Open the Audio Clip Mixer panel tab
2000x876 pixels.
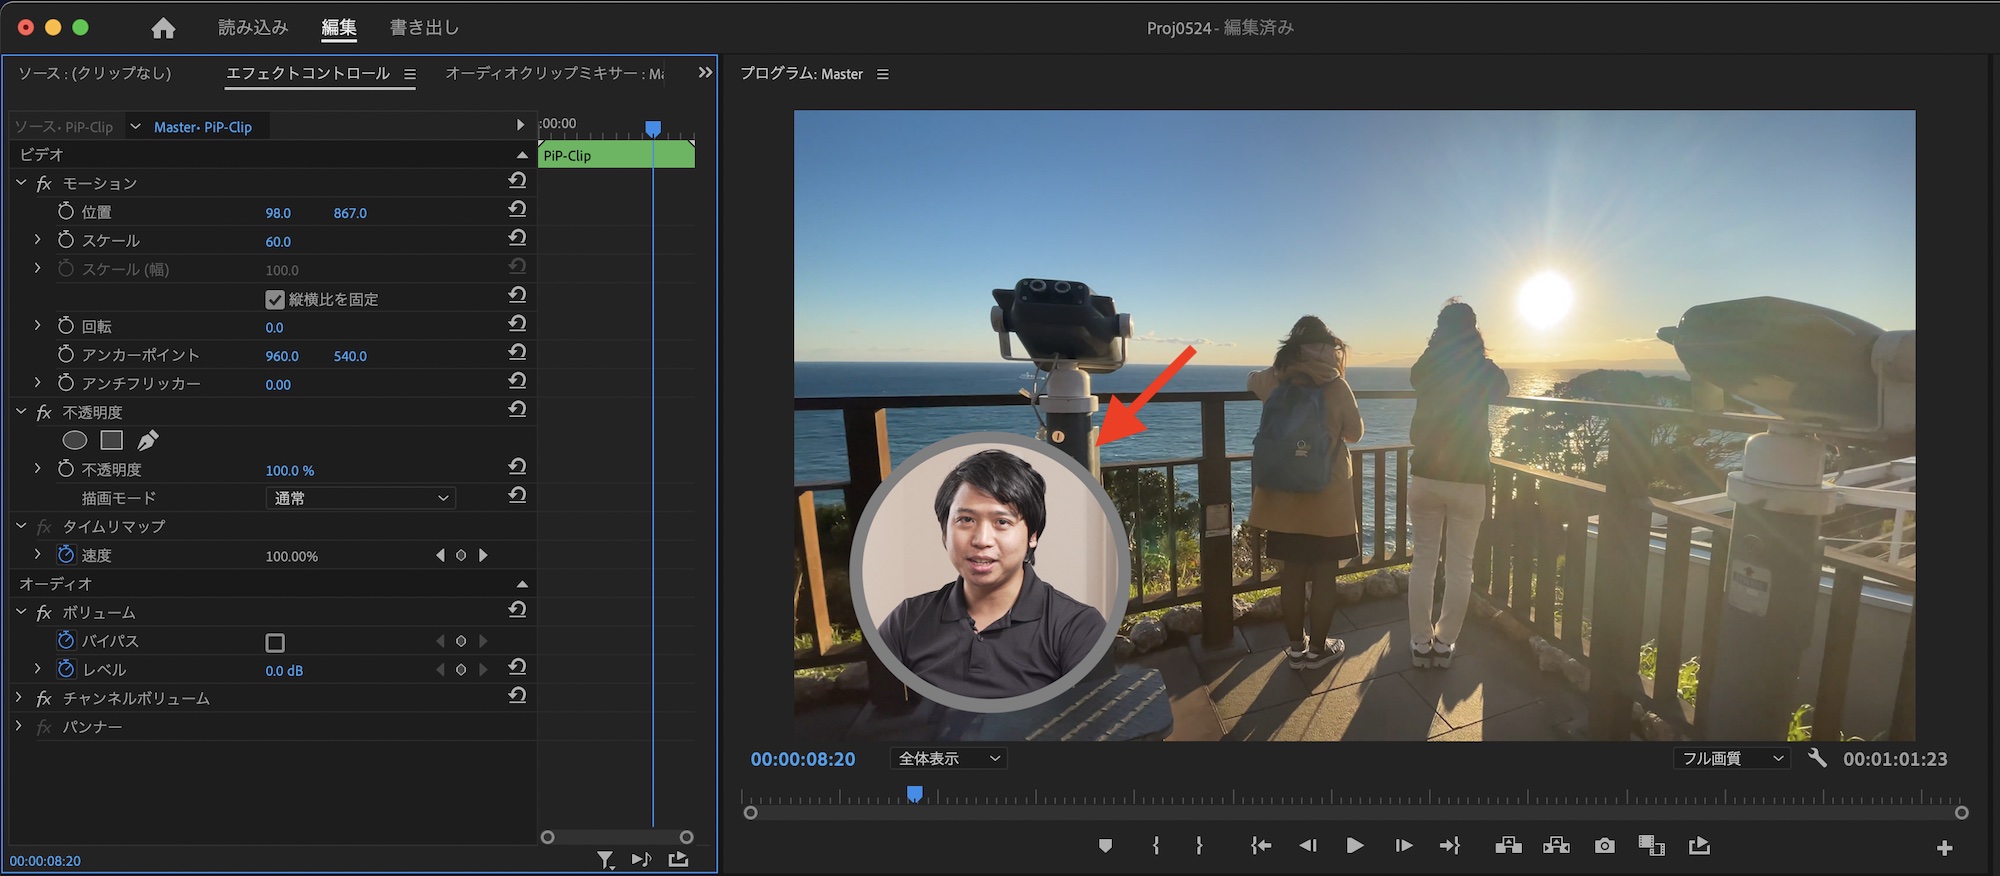553,73
